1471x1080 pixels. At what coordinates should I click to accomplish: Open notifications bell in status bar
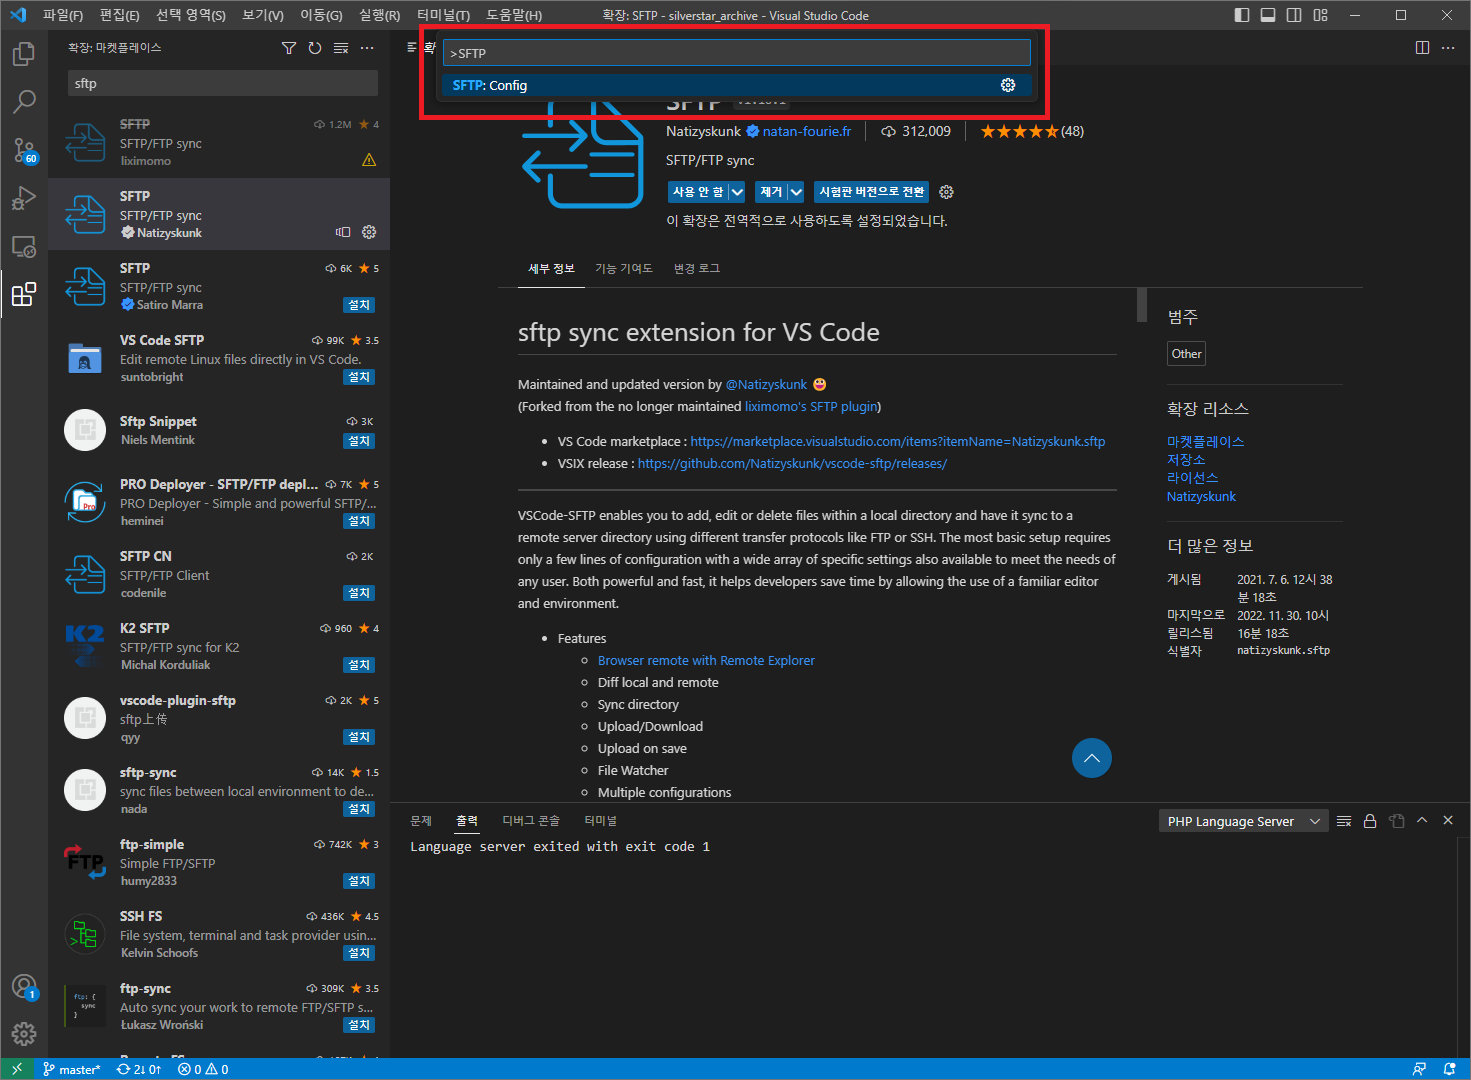point(1449,1069)
